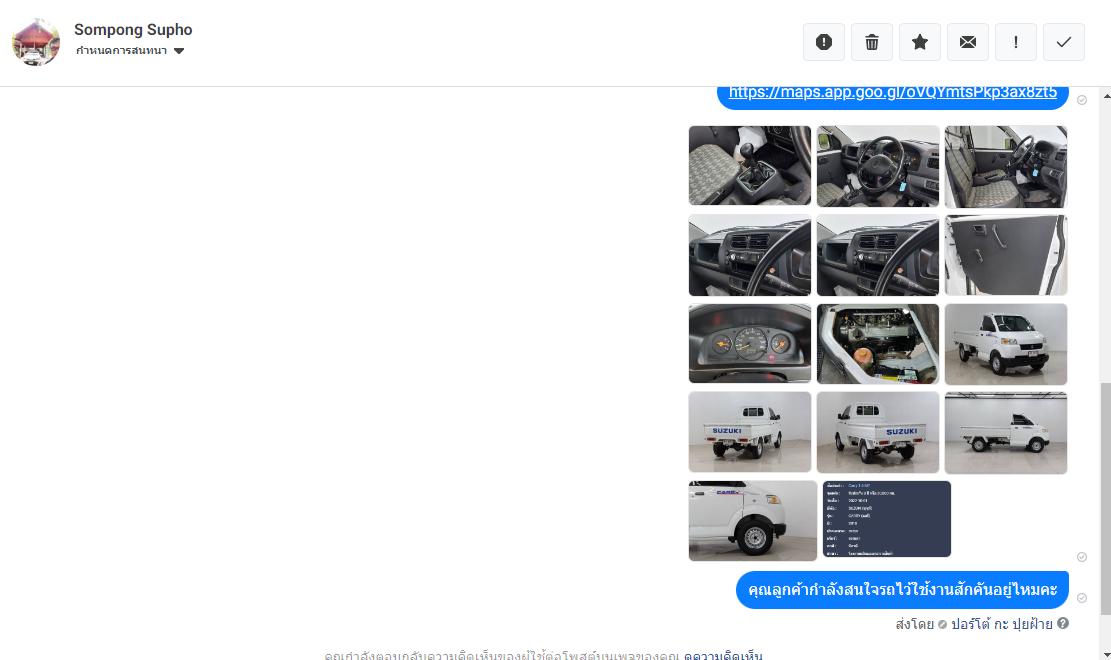The height and width of the screenshot is (660, 1111).
Task: Open the maps.app.goo.gl link
Action: [x=893, y=93]
